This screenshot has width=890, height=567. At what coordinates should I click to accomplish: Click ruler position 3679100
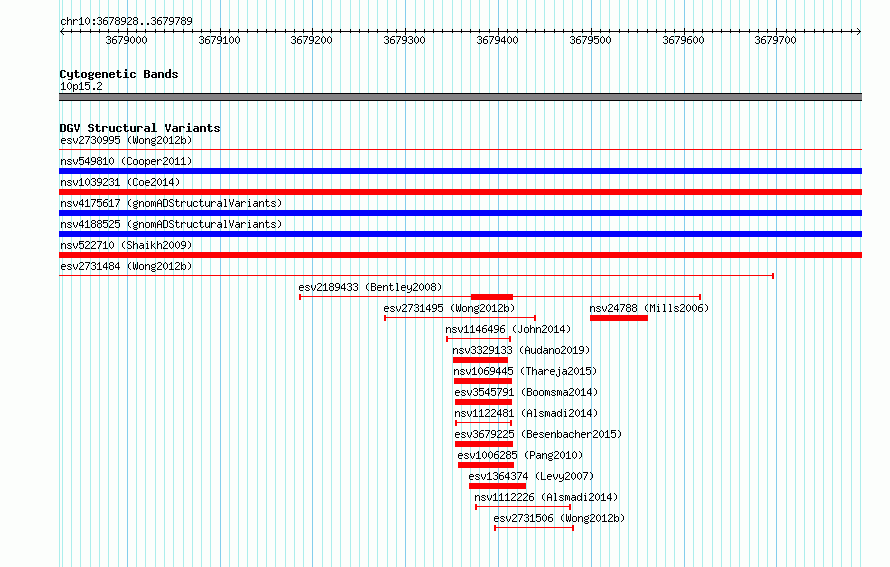click(x=219, y=40)
